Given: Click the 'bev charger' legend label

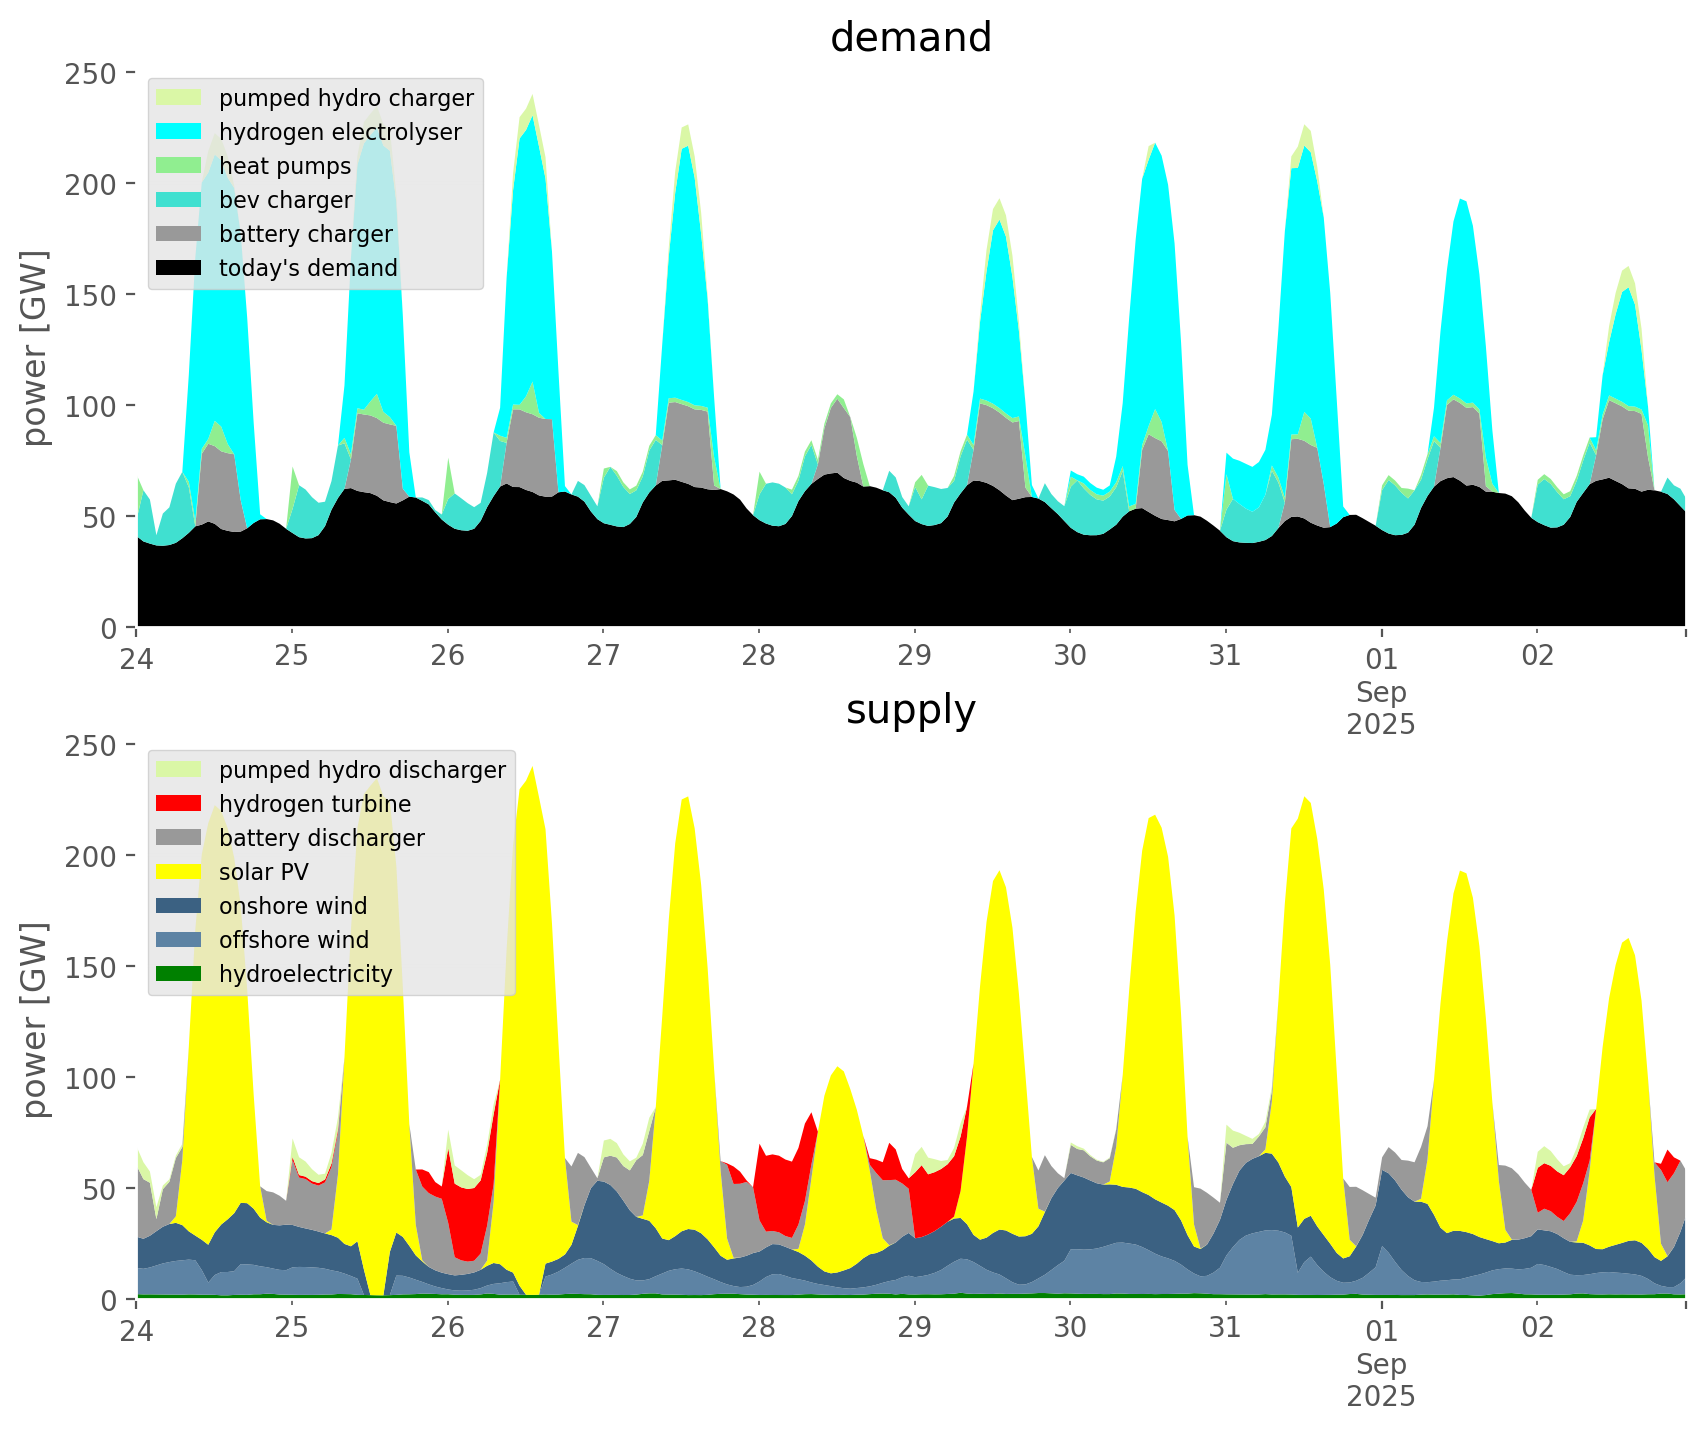Looking at the screenshot, I should [x=285, y=200].
